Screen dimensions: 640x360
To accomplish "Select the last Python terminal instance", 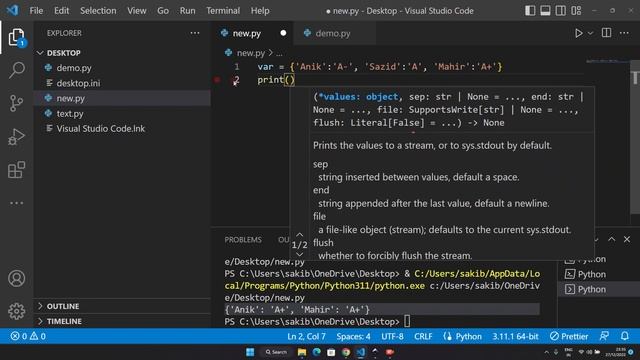I will pyautogui.click(x=600, y=289).
